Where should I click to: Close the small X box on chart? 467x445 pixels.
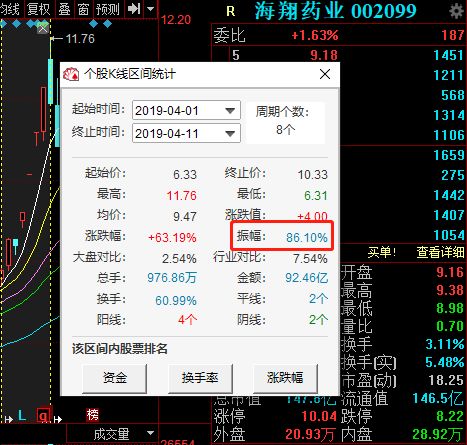tap(43, 29)
